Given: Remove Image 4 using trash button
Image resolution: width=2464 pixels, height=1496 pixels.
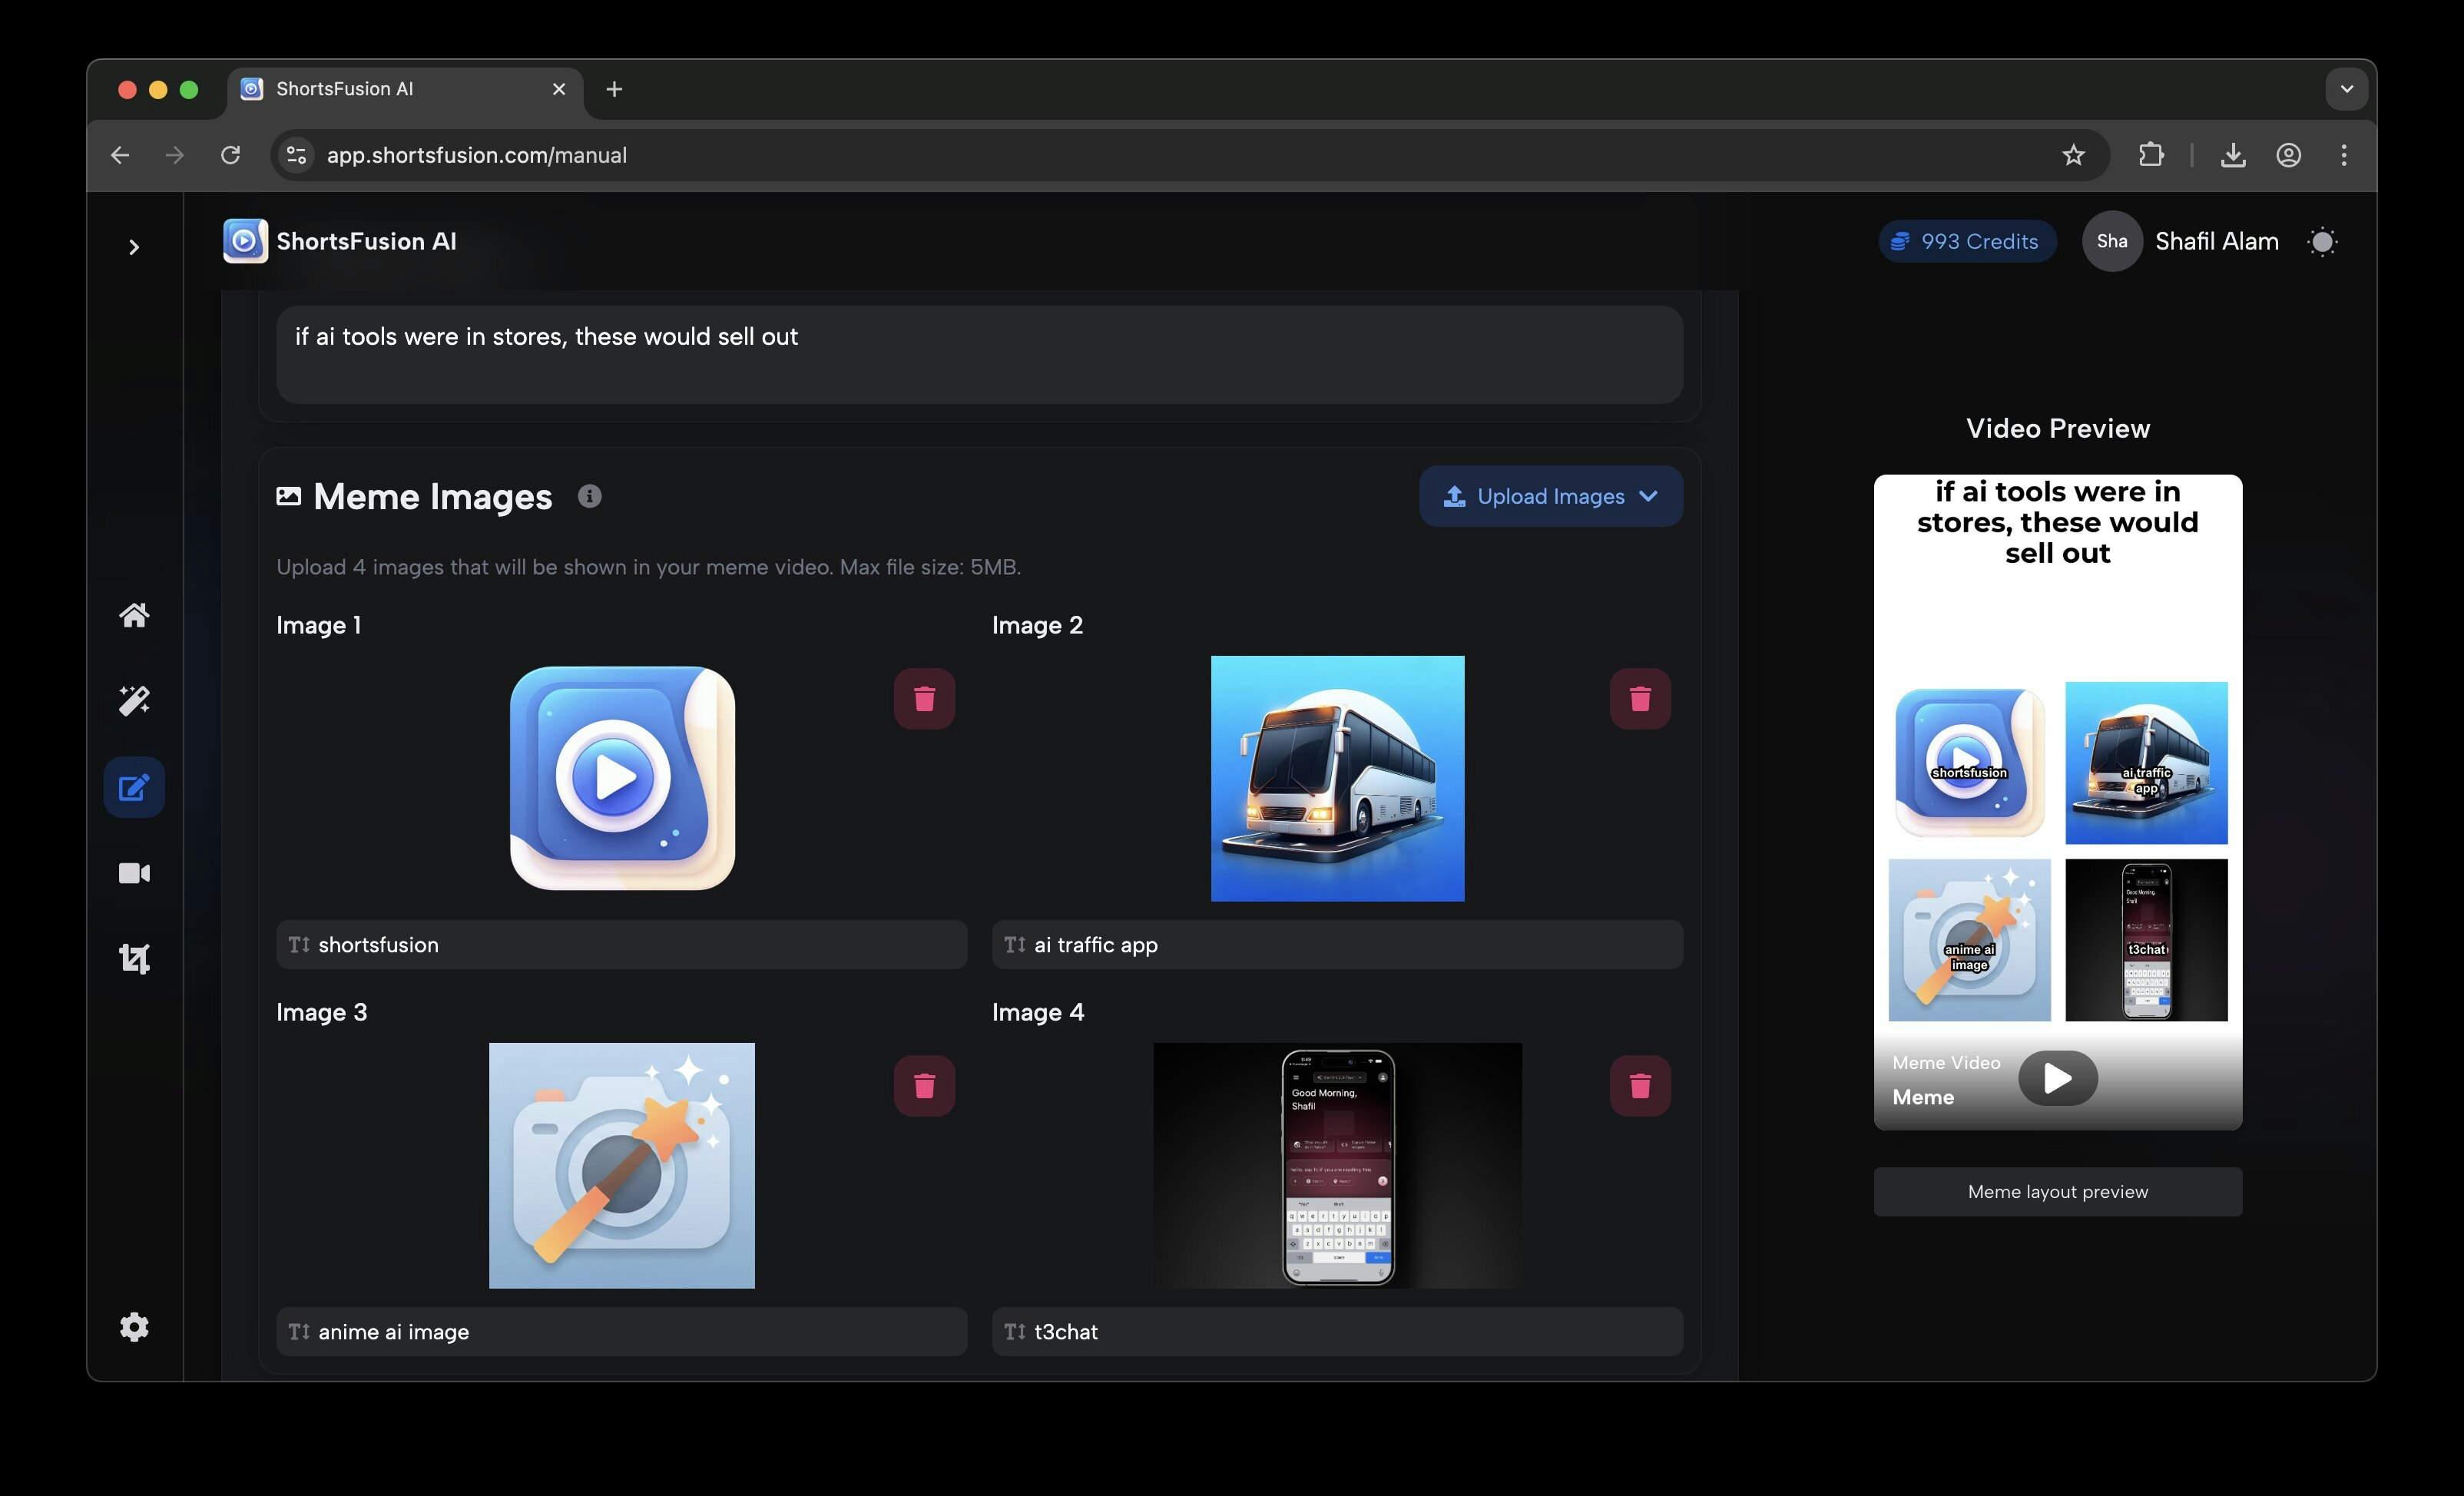Looking at the screenshot, I should pyautogui.click(x=1639, y=1086).
